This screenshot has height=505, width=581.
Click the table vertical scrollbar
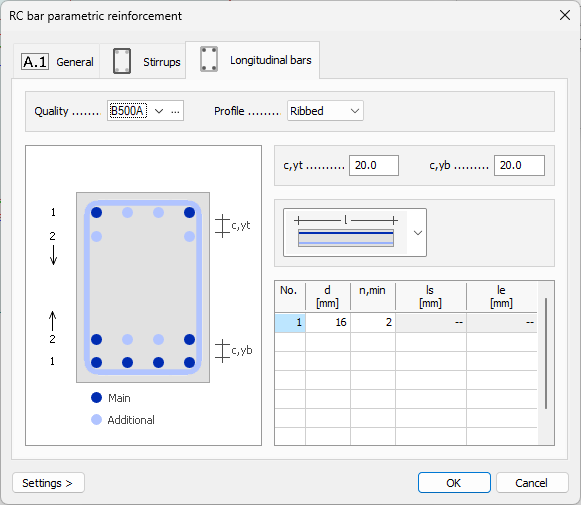(546, 353)
